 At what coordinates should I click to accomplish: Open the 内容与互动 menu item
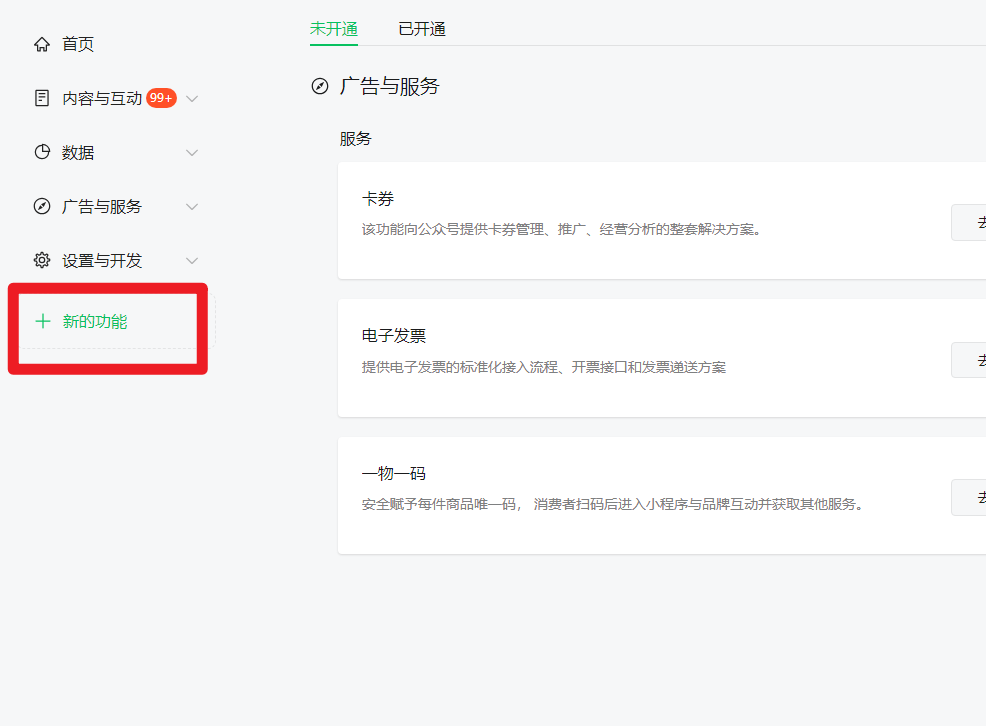click(102, 99)
